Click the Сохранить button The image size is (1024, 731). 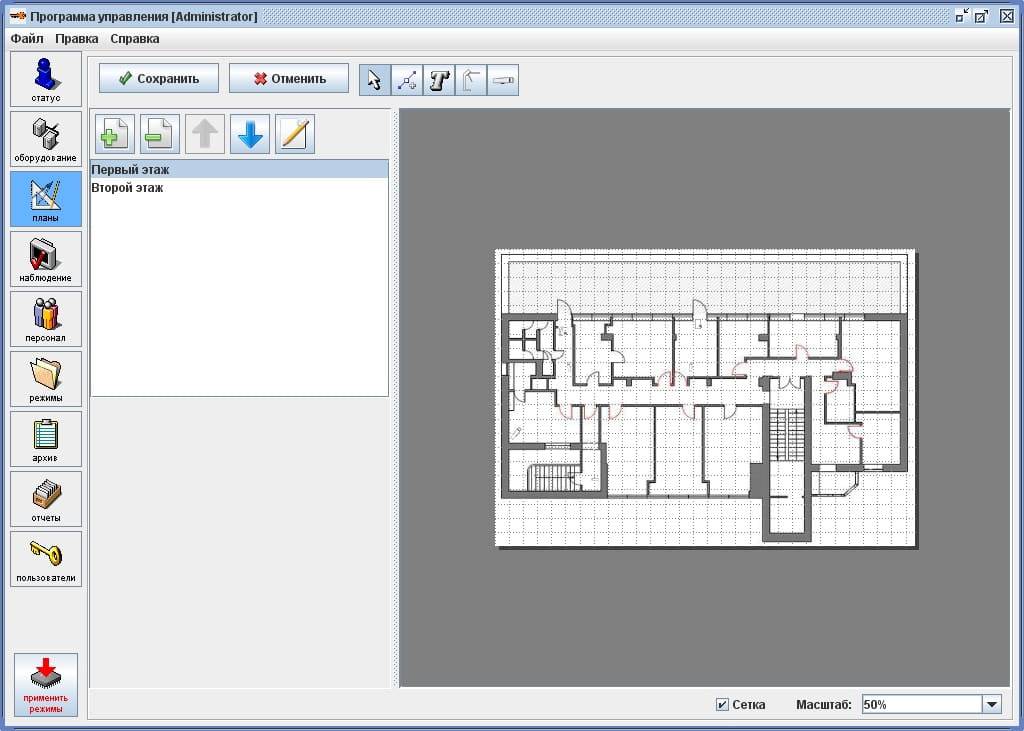(x=158, y=79)
